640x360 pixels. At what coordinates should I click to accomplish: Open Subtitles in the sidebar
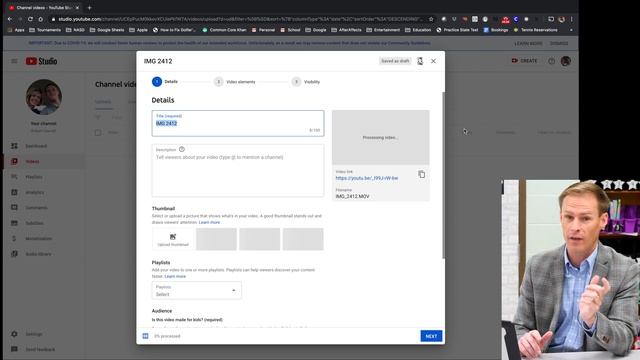point(43,223)
